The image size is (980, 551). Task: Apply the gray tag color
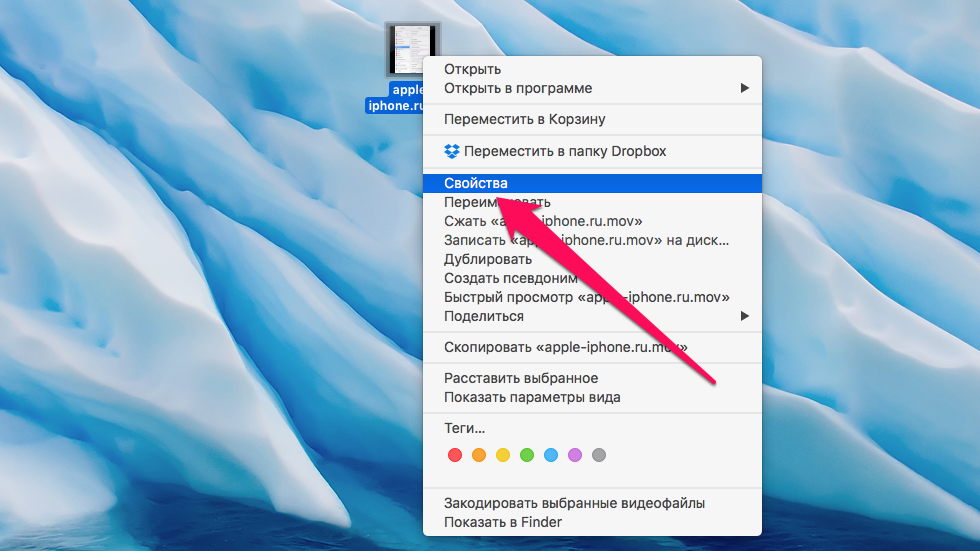coord(599,455)
